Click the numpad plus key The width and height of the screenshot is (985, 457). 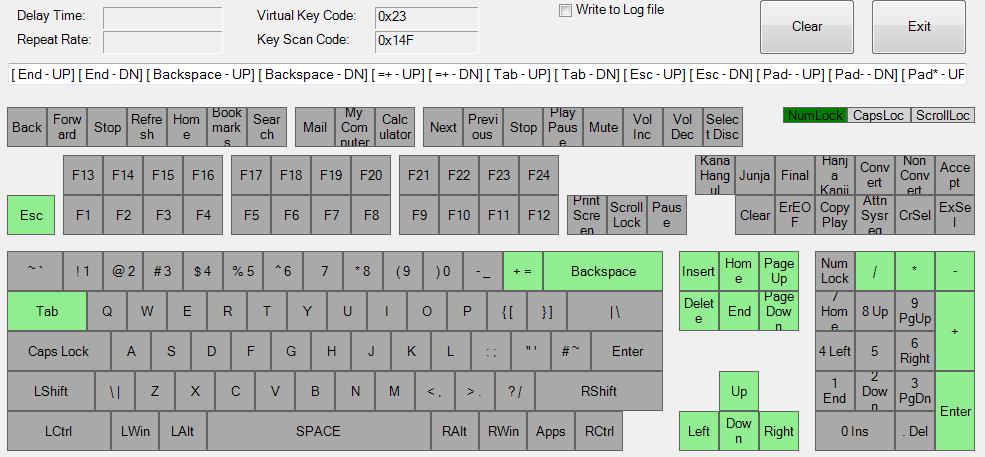[955, 331]
